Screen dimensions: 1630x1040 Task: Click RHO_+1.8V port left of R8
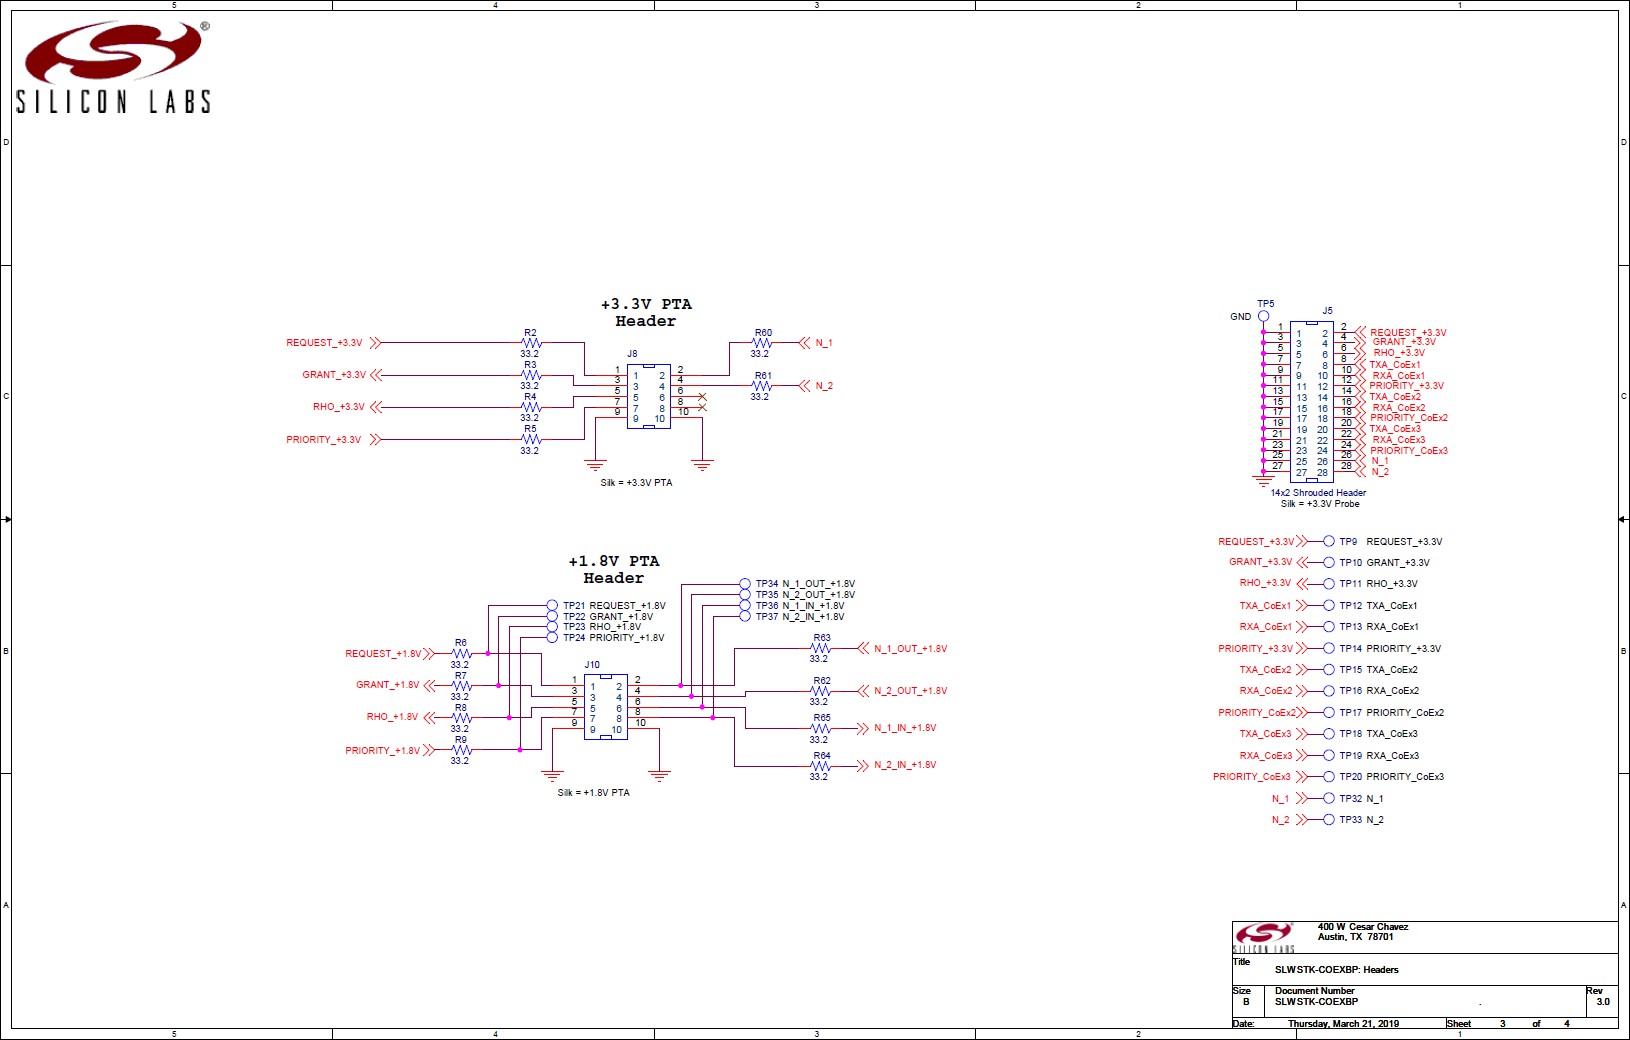tap(400, 718)
